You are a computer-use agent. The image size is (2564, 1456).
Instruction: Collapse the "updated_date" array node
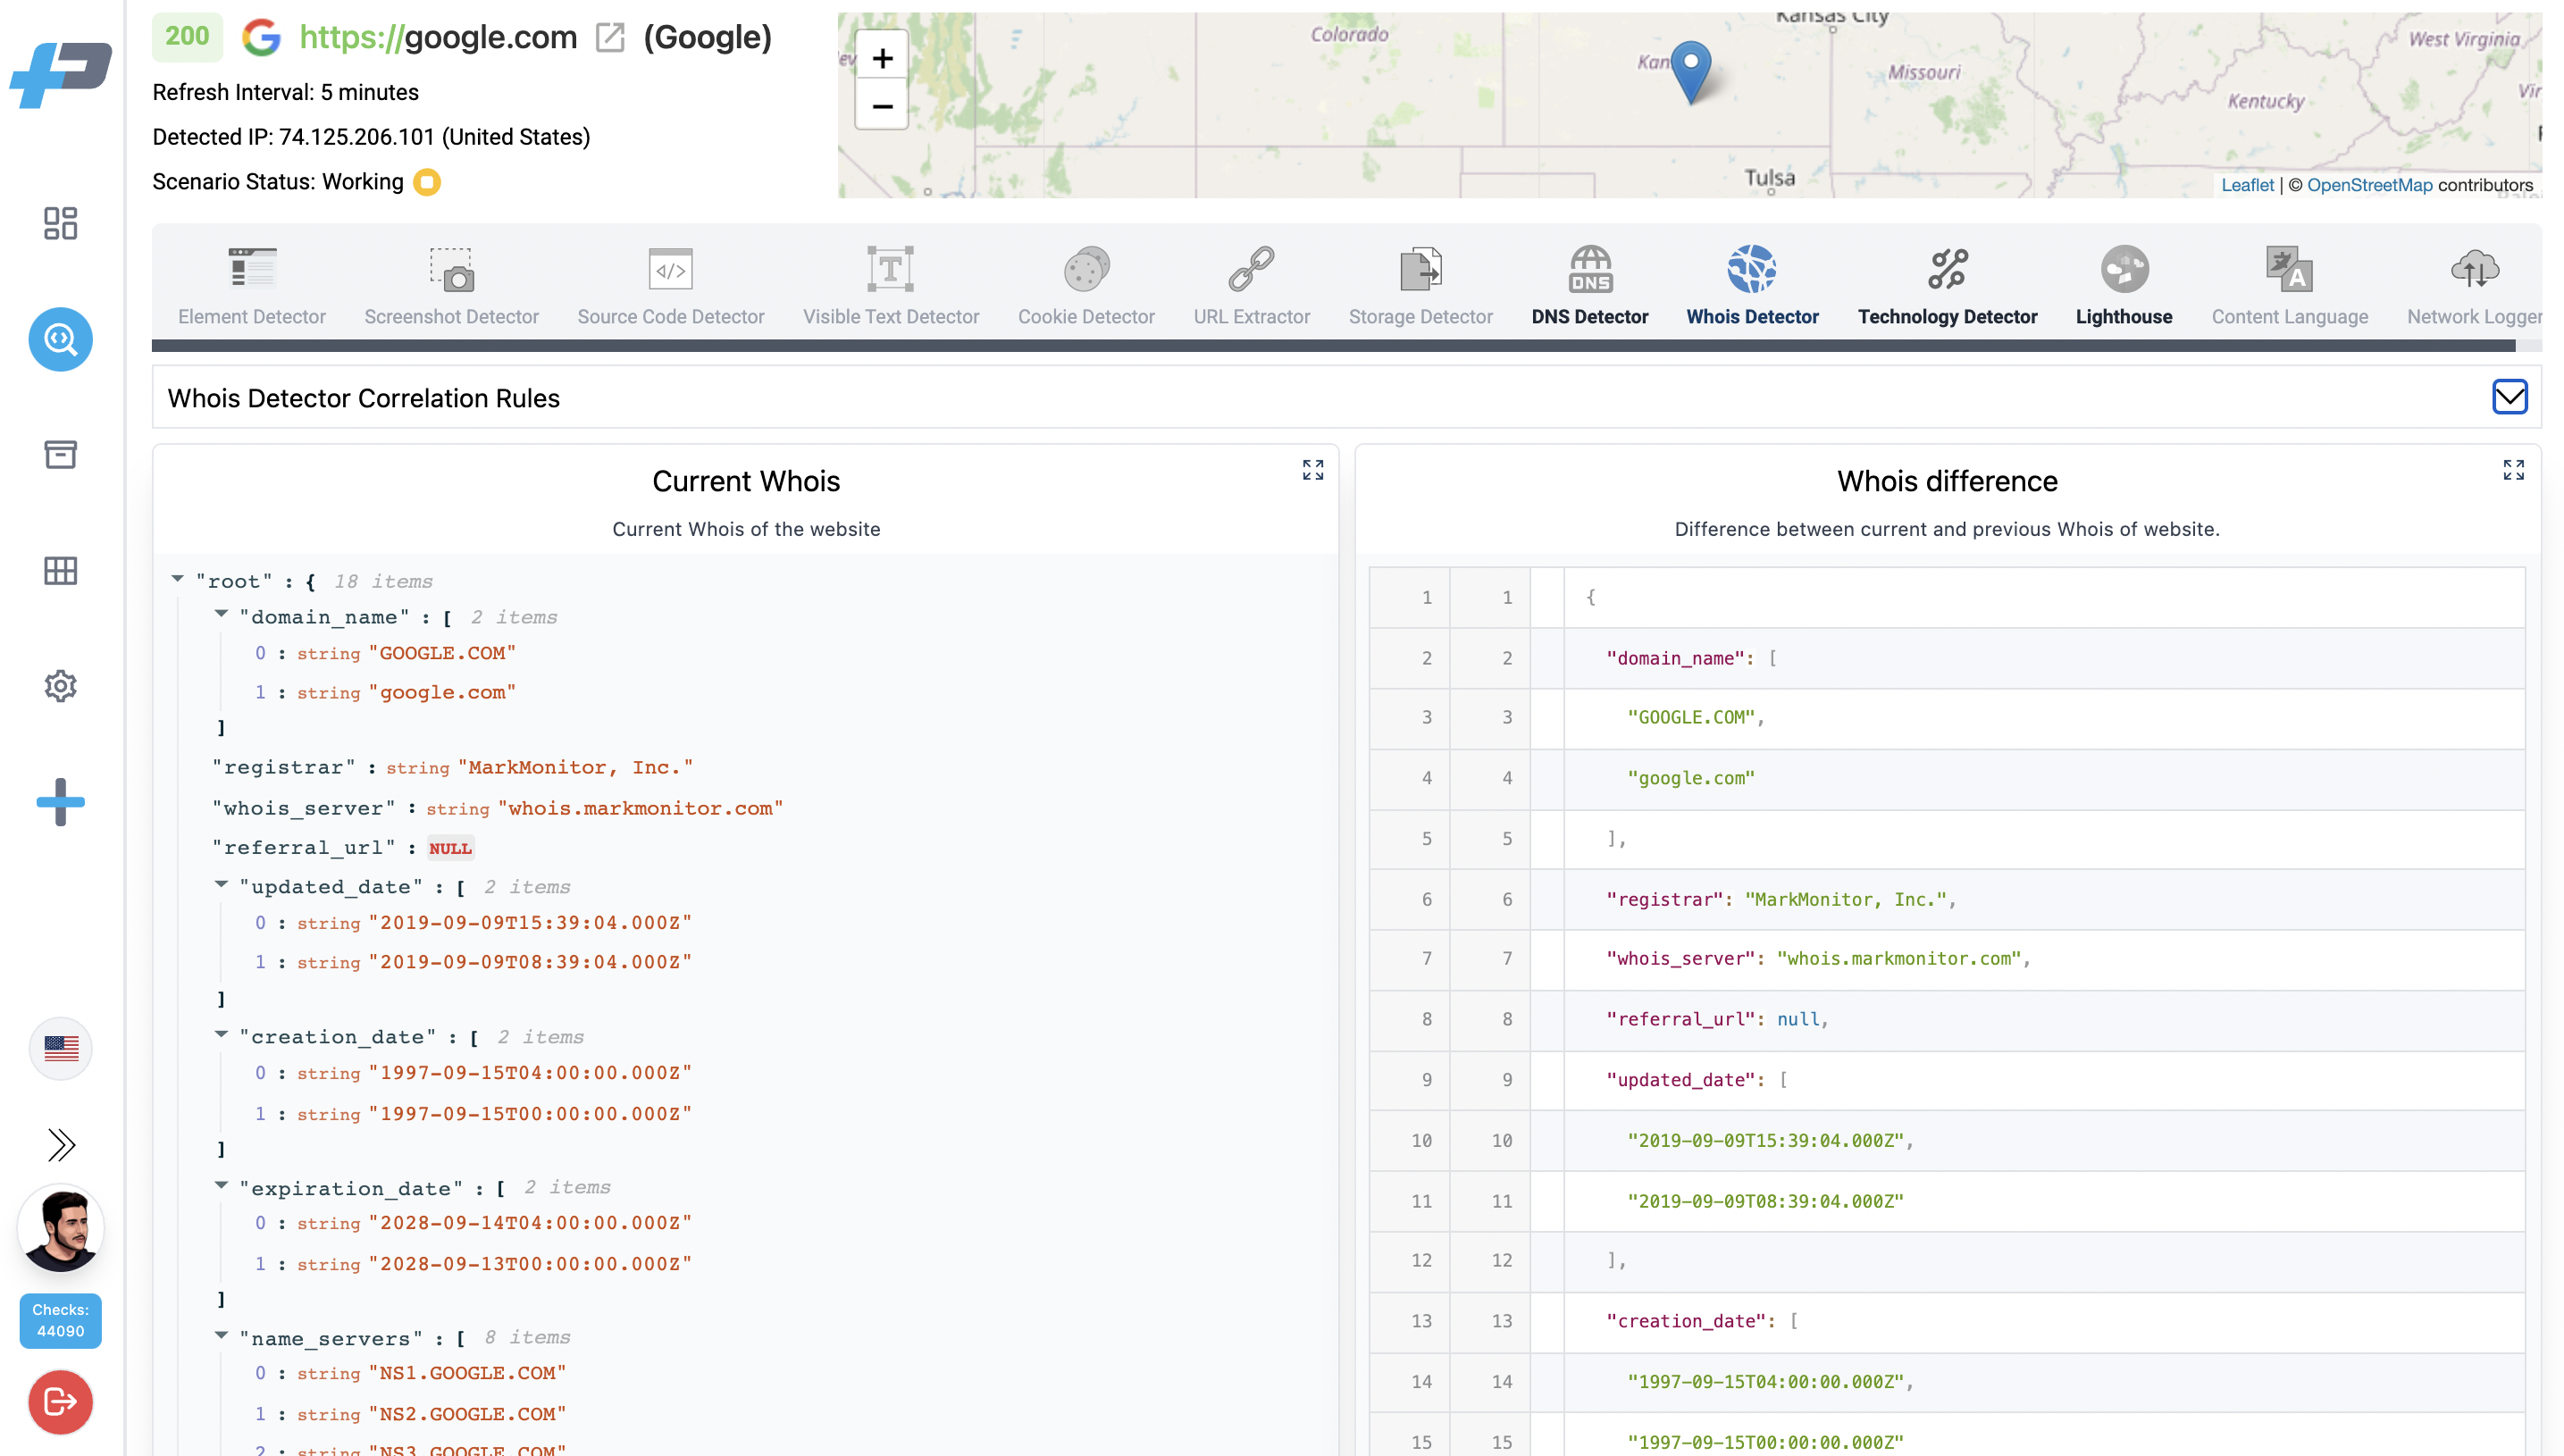tap(221, 884)
